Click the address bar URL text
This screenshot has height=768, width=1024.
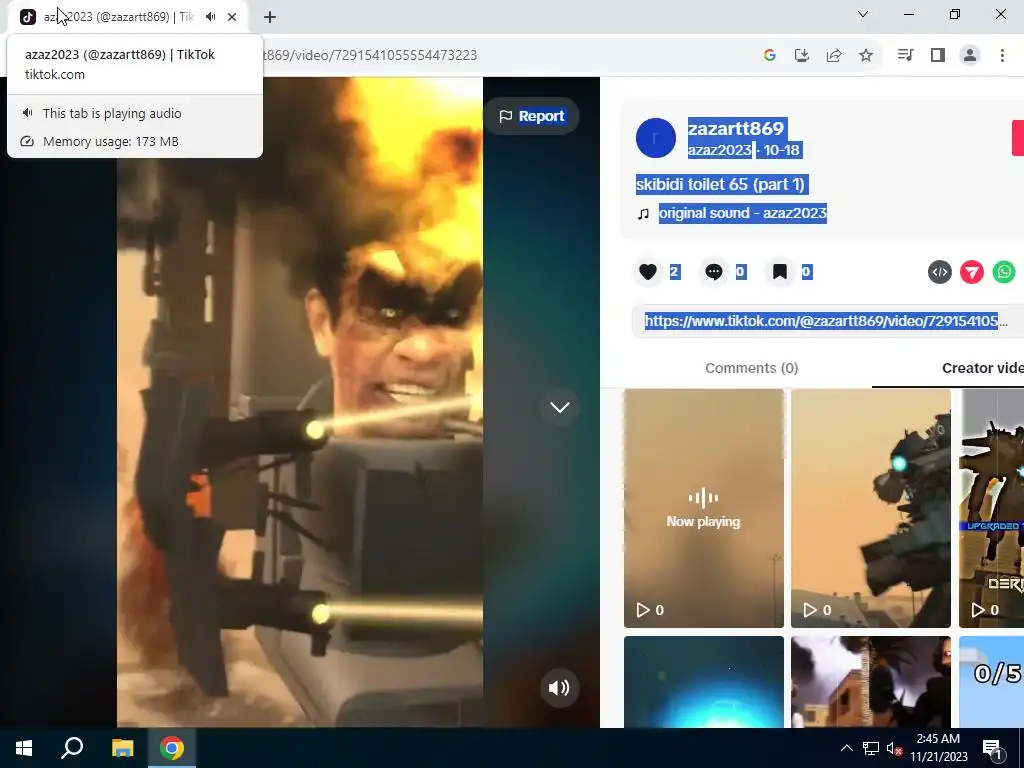[x=370, y=56]
